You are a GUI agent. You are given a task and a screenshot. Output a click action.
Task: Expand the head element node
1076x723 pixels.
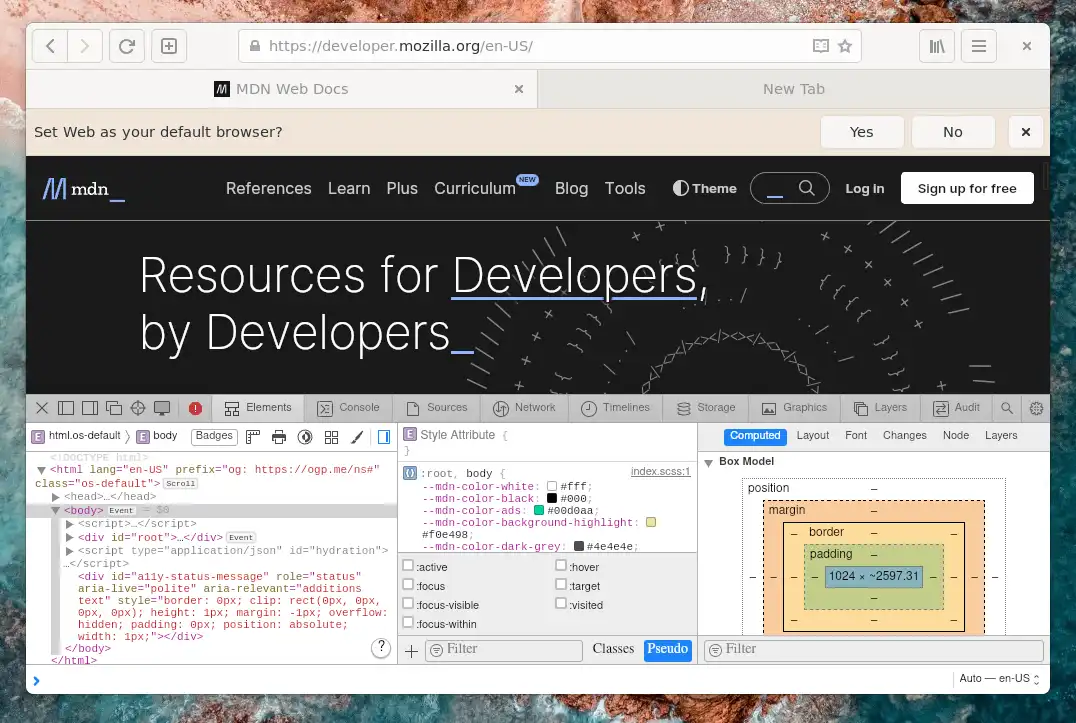[57, 497]
